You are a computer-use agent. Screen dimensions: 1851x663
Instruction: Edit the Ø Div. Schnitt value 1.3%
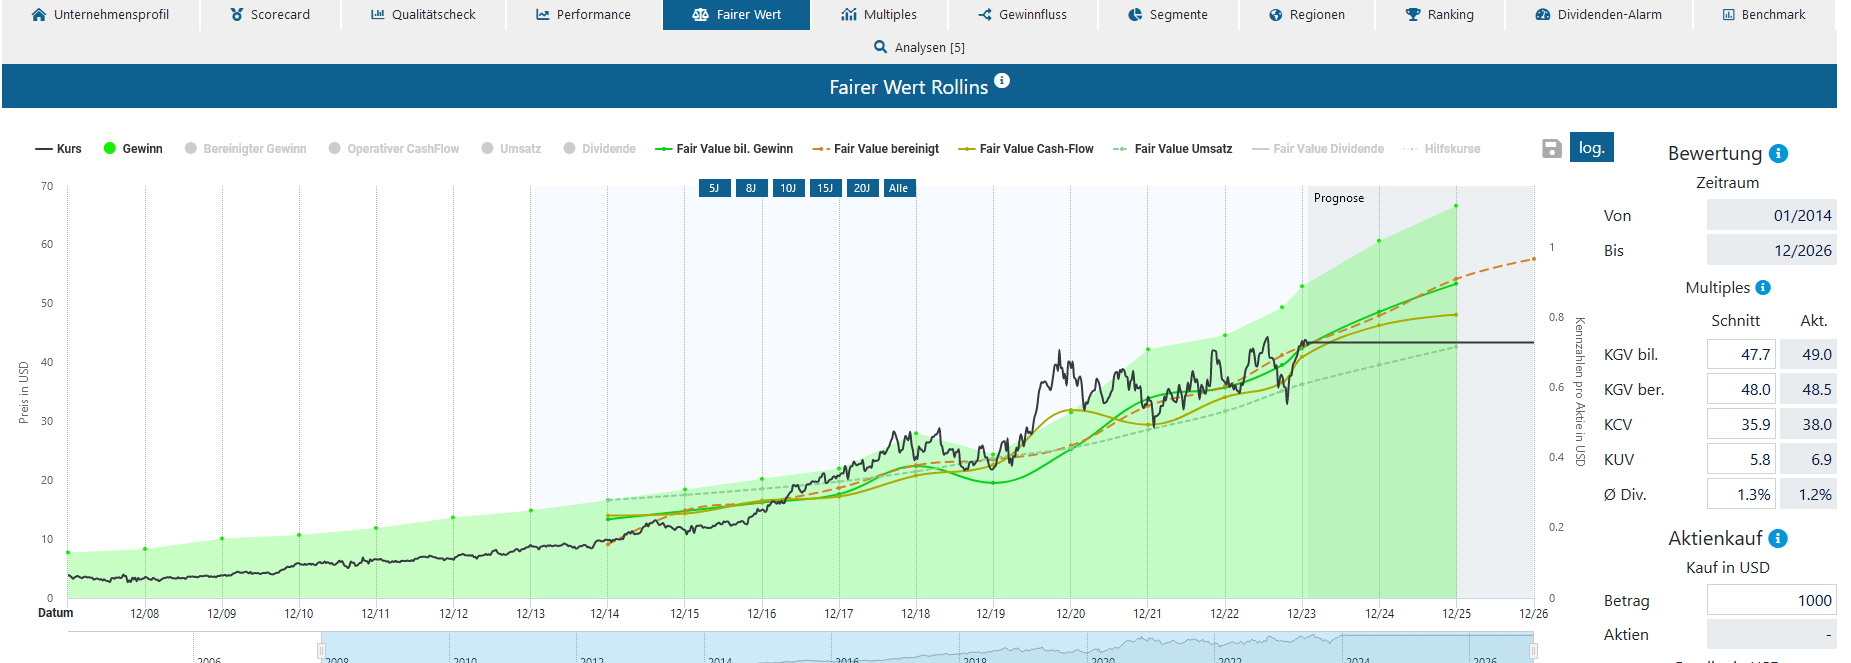pos(1741,494)
